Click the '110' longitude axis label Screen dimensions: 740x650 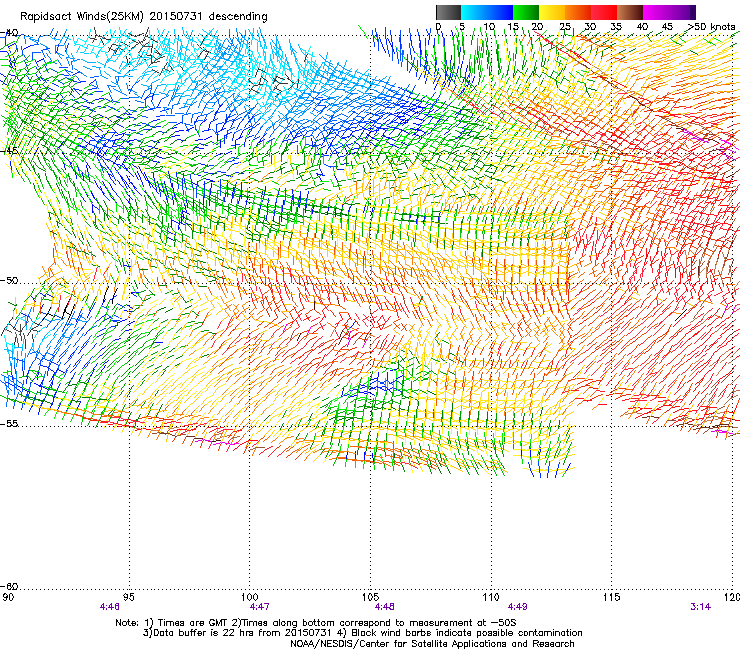coord(491,597)
